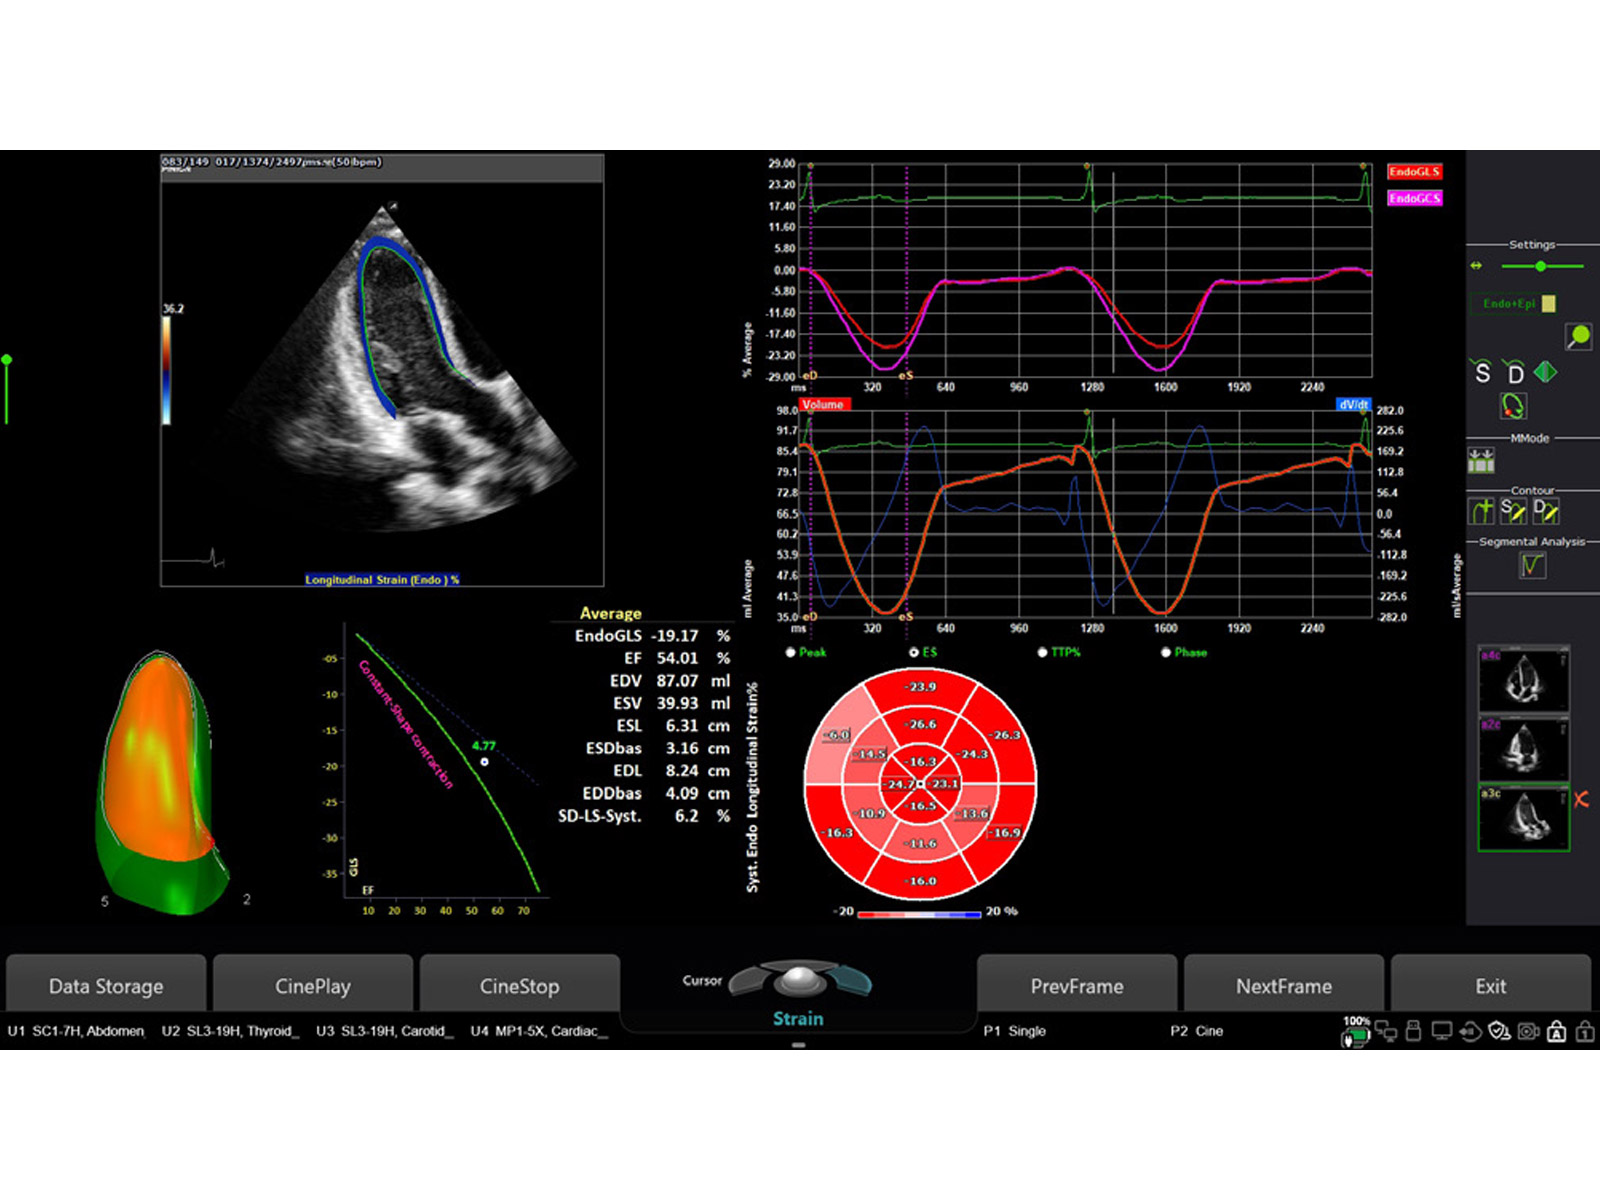The height and width of the screenshot is (1200, 1600).
Task: Click the NextFrame button
Action: pos(1284,986)
